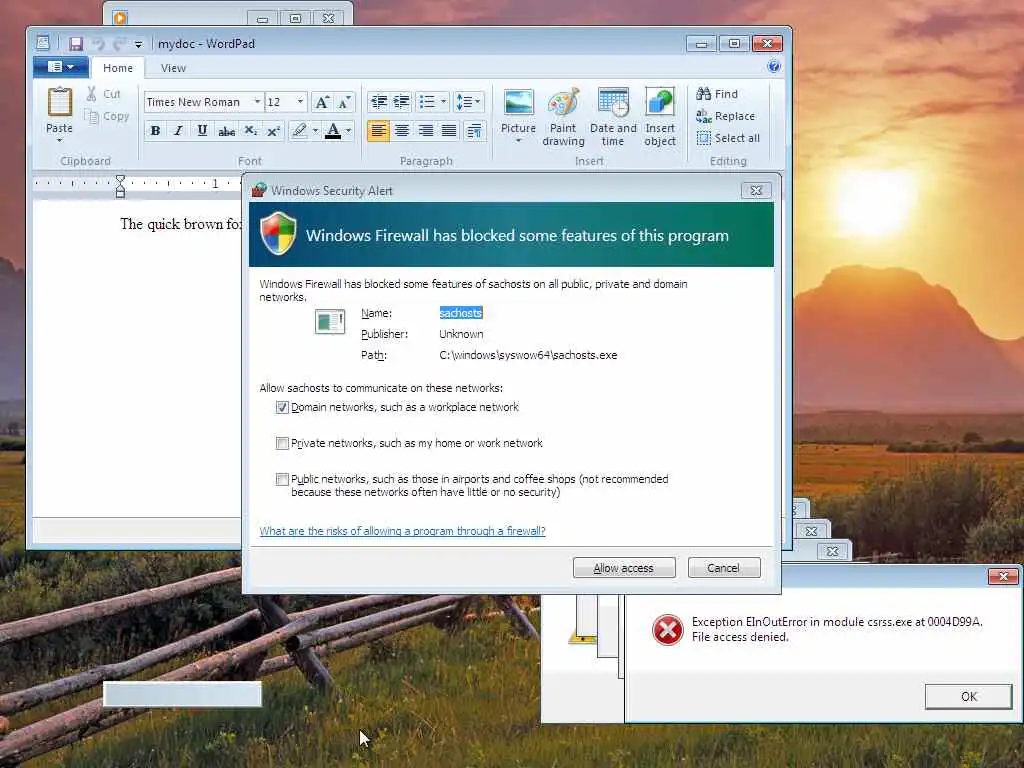The width and height of the screenshot is (1024, 768).
Task: Click the highlighted sachosts name field
Action: pyautogui.click(x=461, y=313)
